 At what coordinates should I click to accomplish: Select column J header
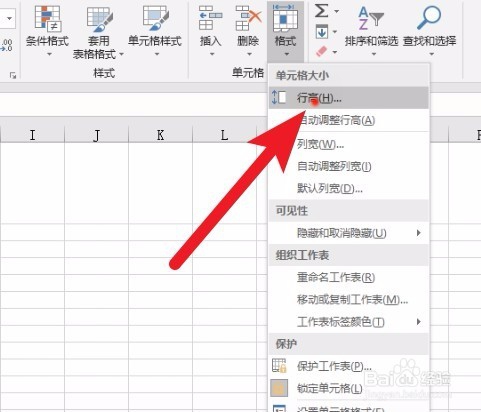(x=96, y=135)
